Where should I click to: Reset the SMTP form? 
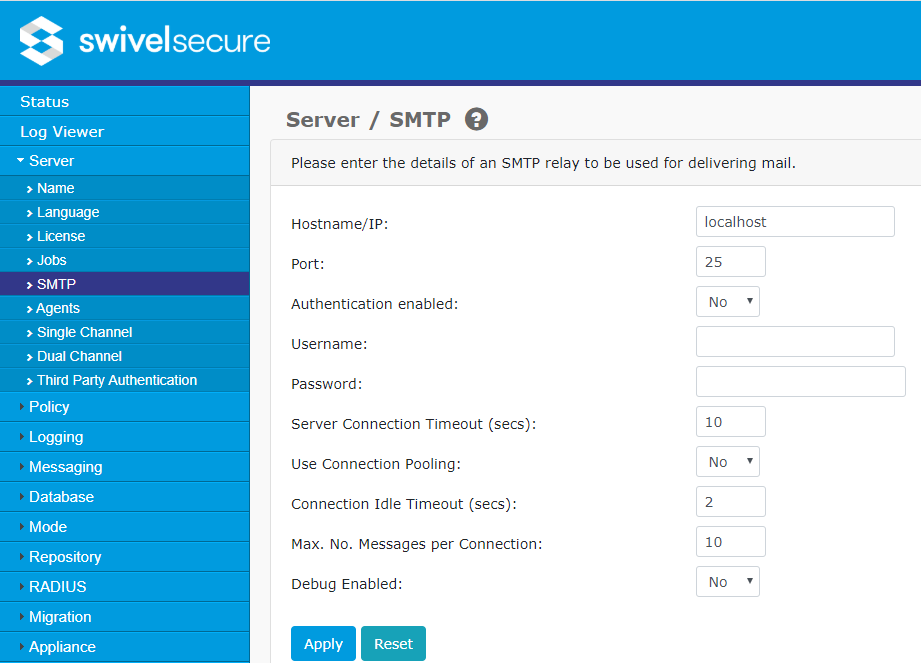pos(392,643)
